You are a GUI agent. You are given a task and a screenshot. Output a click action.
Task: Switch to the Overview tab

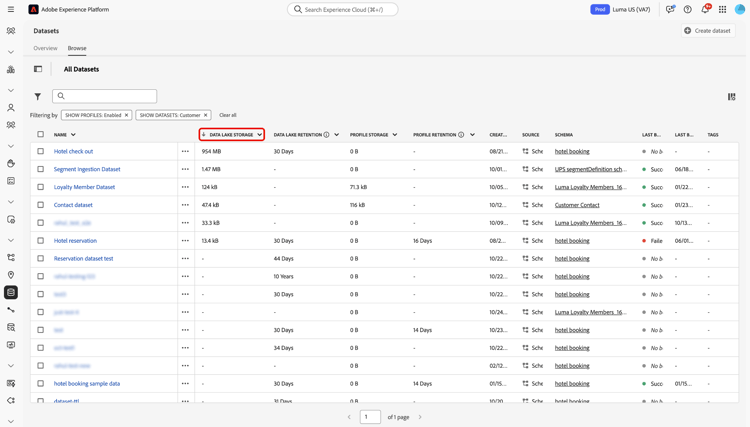click(x=45, y=48)
